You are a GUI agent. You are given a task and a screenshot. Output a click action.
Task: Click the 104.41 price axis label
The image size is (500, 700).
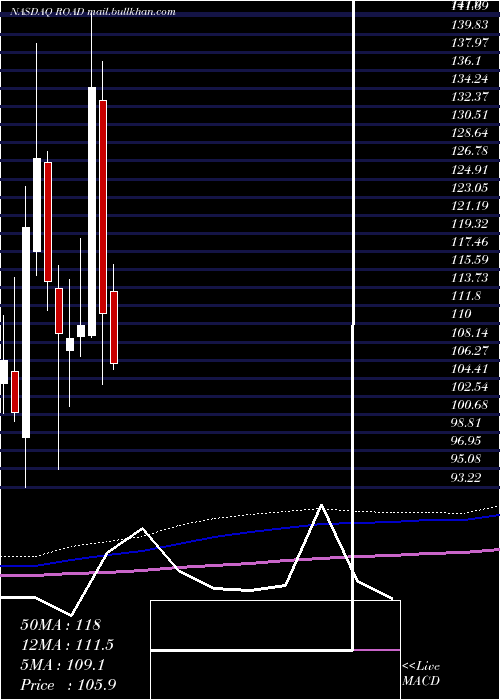tap(470, 369)
